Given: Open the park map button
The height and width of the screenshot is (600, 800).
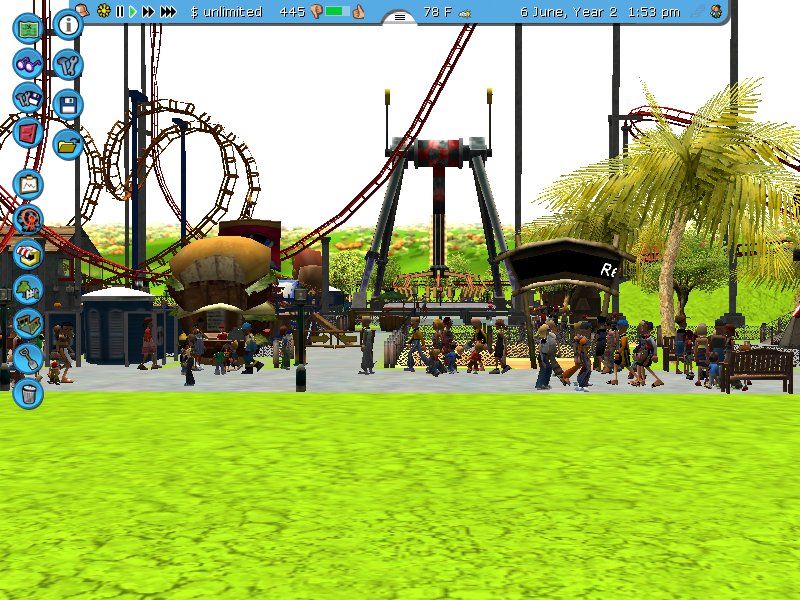Looking at the screenshot, I should 27,27.
